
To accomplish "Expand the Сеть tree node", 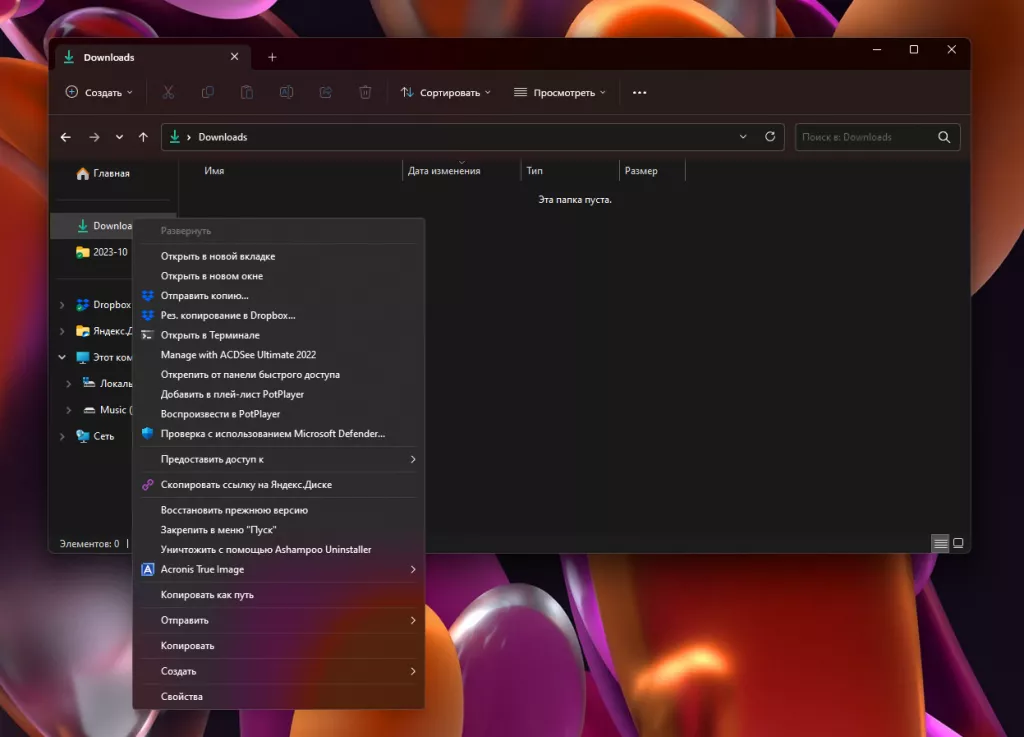I will point(62,436).
